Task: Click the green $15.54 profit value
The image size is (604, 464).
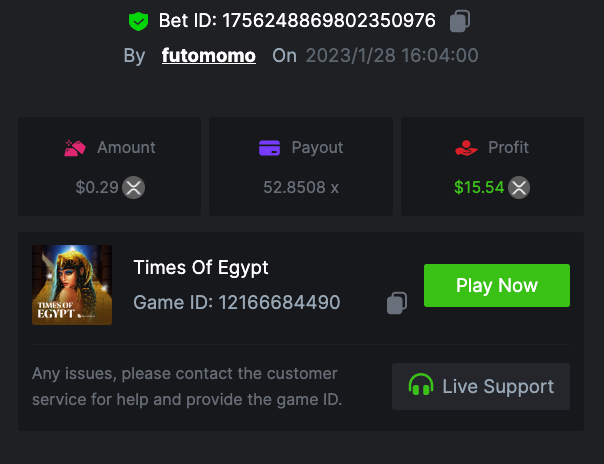Action: click(479, 187)
